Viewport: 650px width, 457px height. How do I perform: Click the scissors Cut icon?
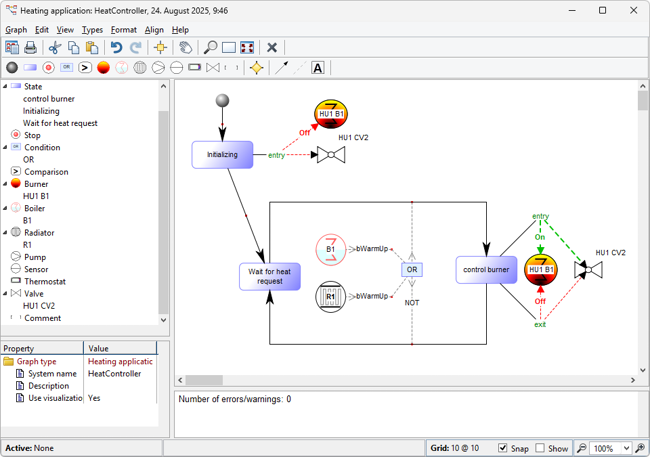pos(55,47)
